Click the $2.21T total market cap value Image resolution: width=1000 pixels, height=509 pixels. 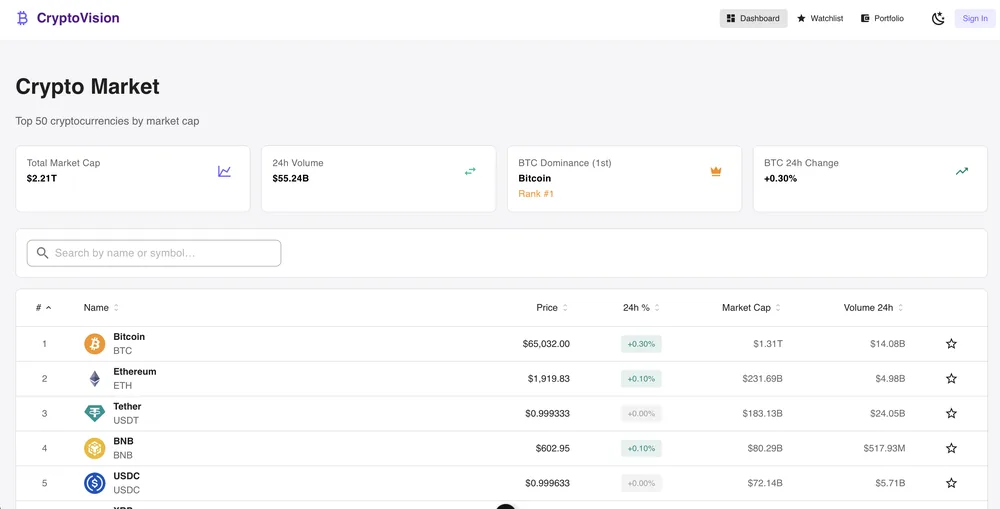click(41, 179)
